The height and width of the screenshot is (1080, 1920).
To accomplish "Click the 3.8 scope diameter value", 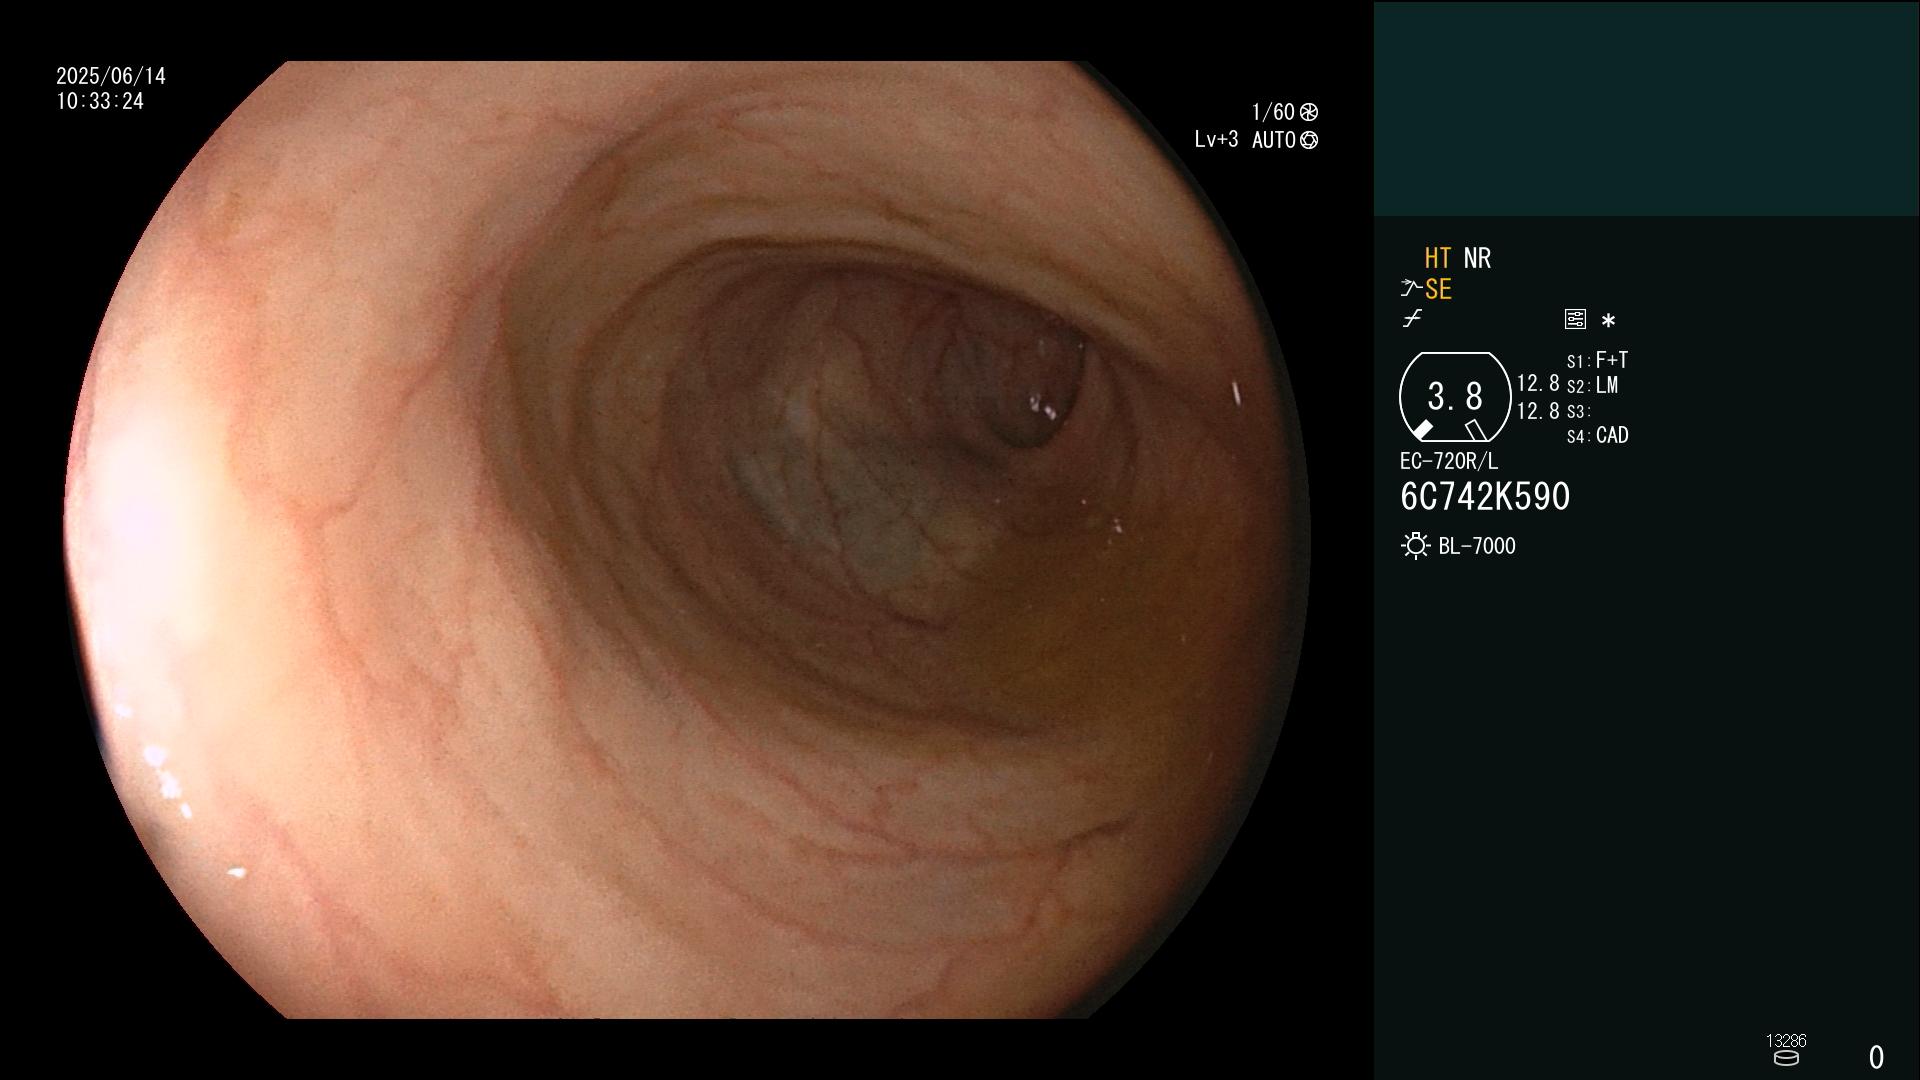I will coord(1454,396).
